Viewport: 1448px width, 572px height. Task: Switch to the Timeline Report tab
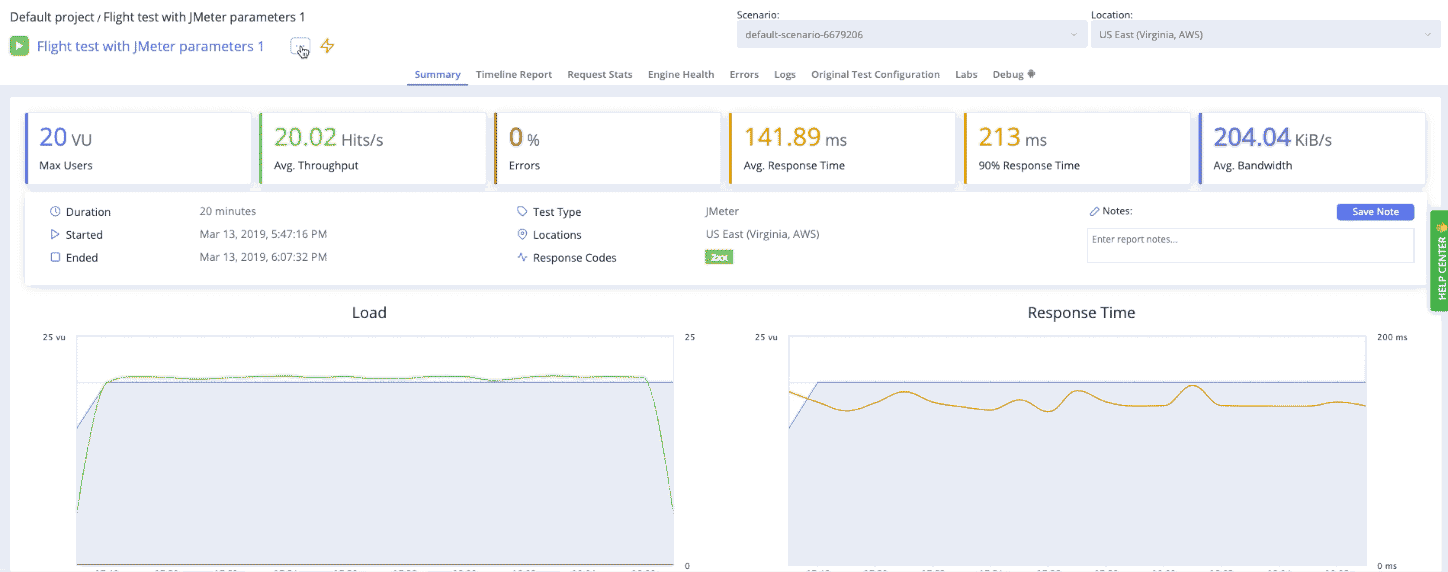(514, 75)
